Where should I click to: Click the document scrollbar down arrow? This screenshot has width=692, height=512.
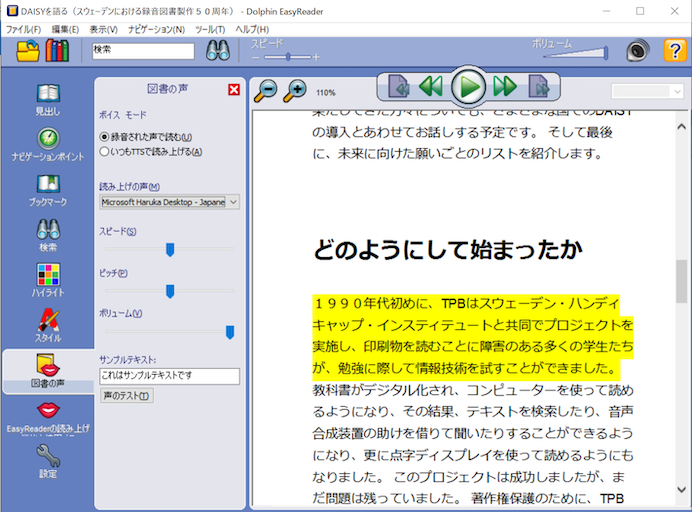click(x=681, y=489)
